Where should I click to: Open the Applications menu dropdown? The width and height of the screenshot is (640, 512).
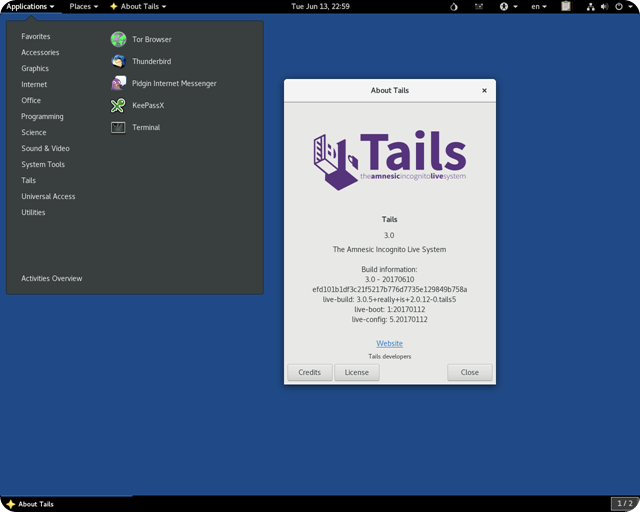(x=31, y=7)
